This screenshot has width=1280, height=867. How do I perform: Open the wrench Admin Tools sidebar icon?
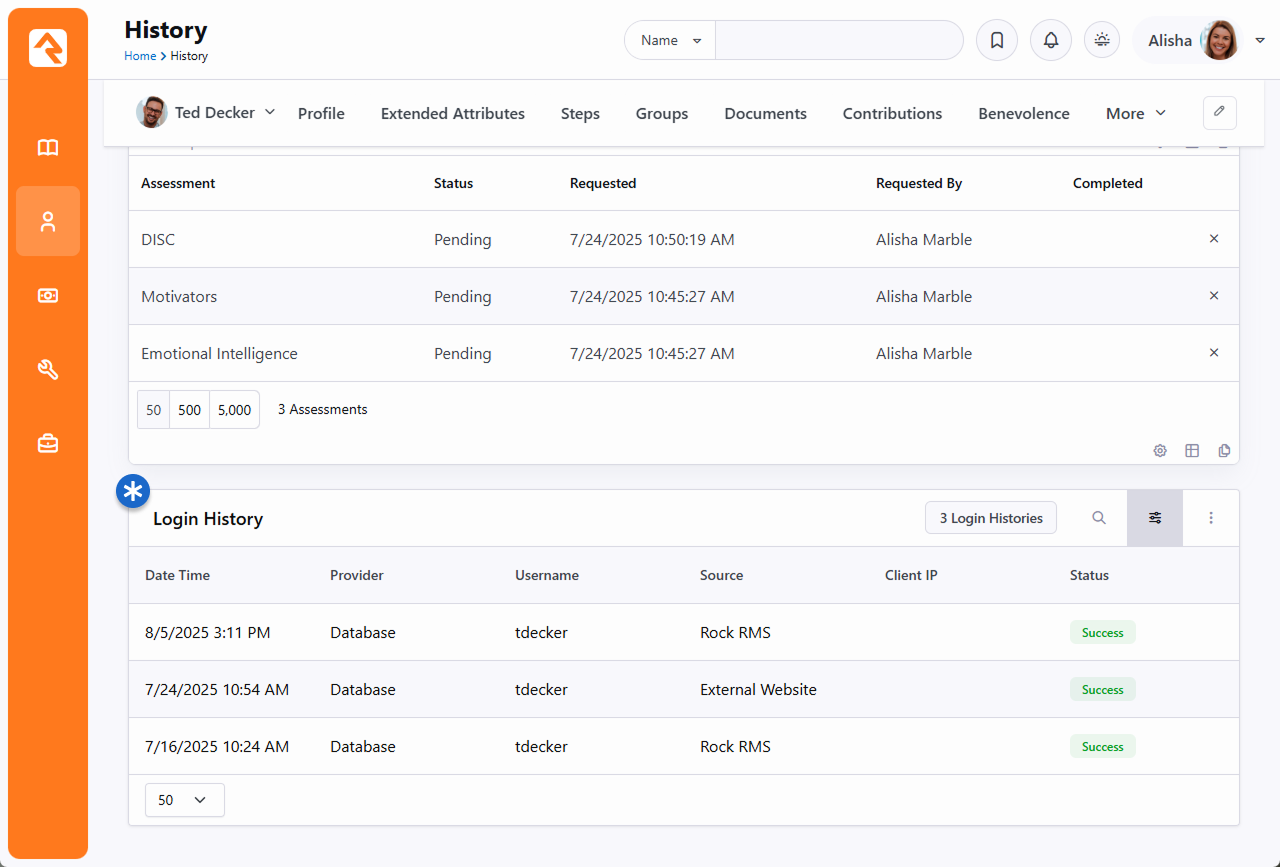pyautogui.click(x=48, y=370)
